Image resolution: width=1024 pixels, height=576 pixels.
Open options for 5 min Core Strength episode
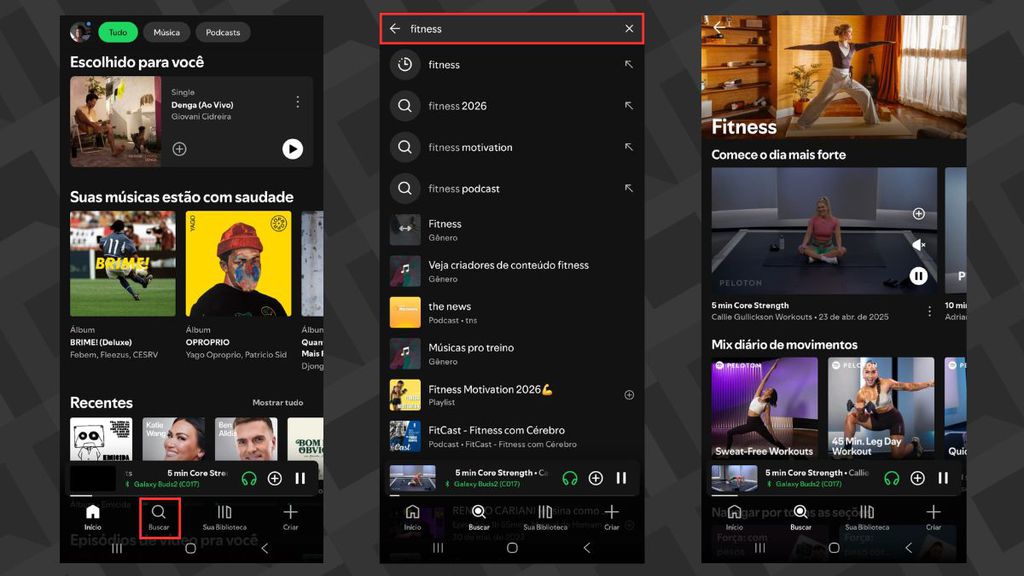tap(929, 312)
